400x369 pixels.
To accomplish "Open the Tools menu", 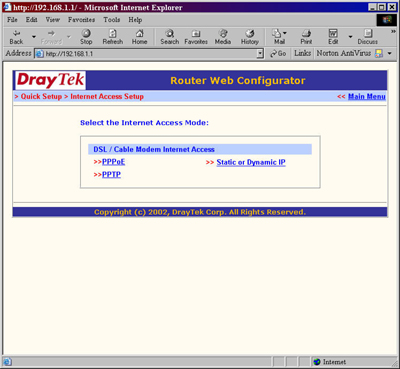I will (x=111, y=20).
